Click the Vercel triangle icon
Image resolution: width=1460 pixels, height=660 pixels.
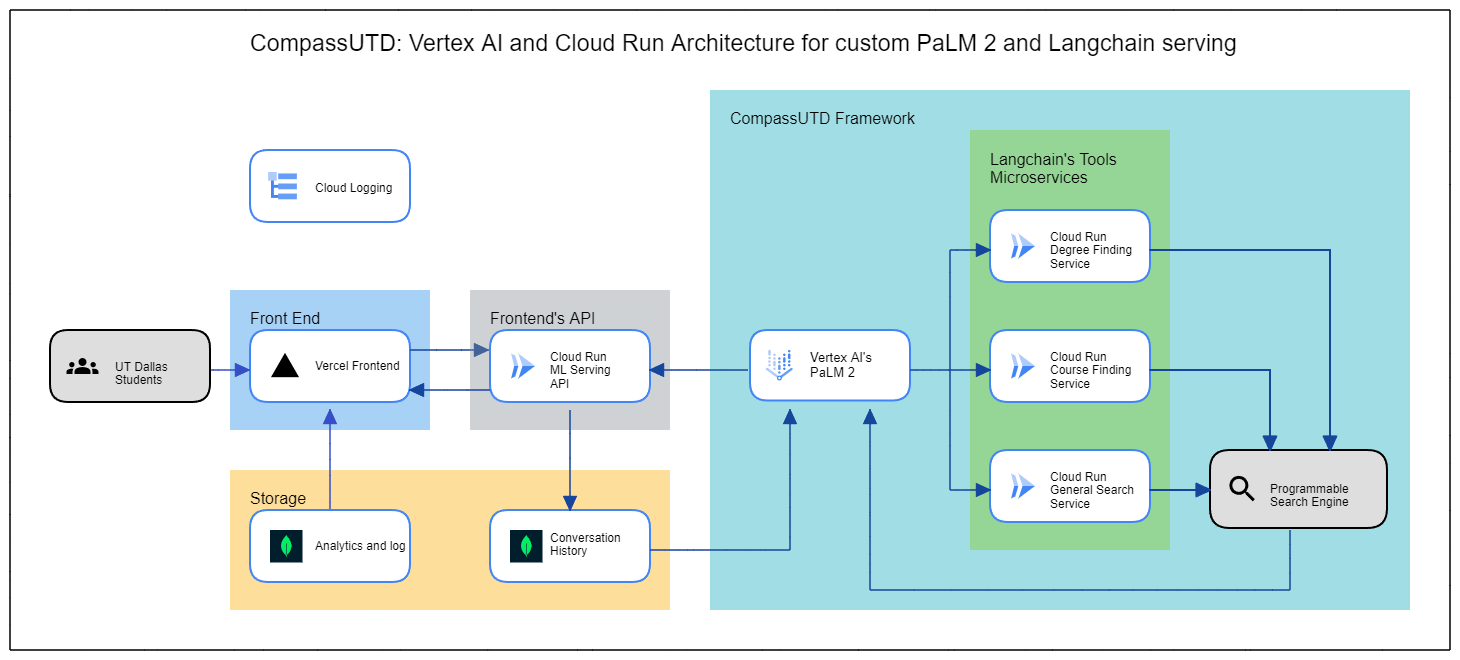click(x=285, y=365)
